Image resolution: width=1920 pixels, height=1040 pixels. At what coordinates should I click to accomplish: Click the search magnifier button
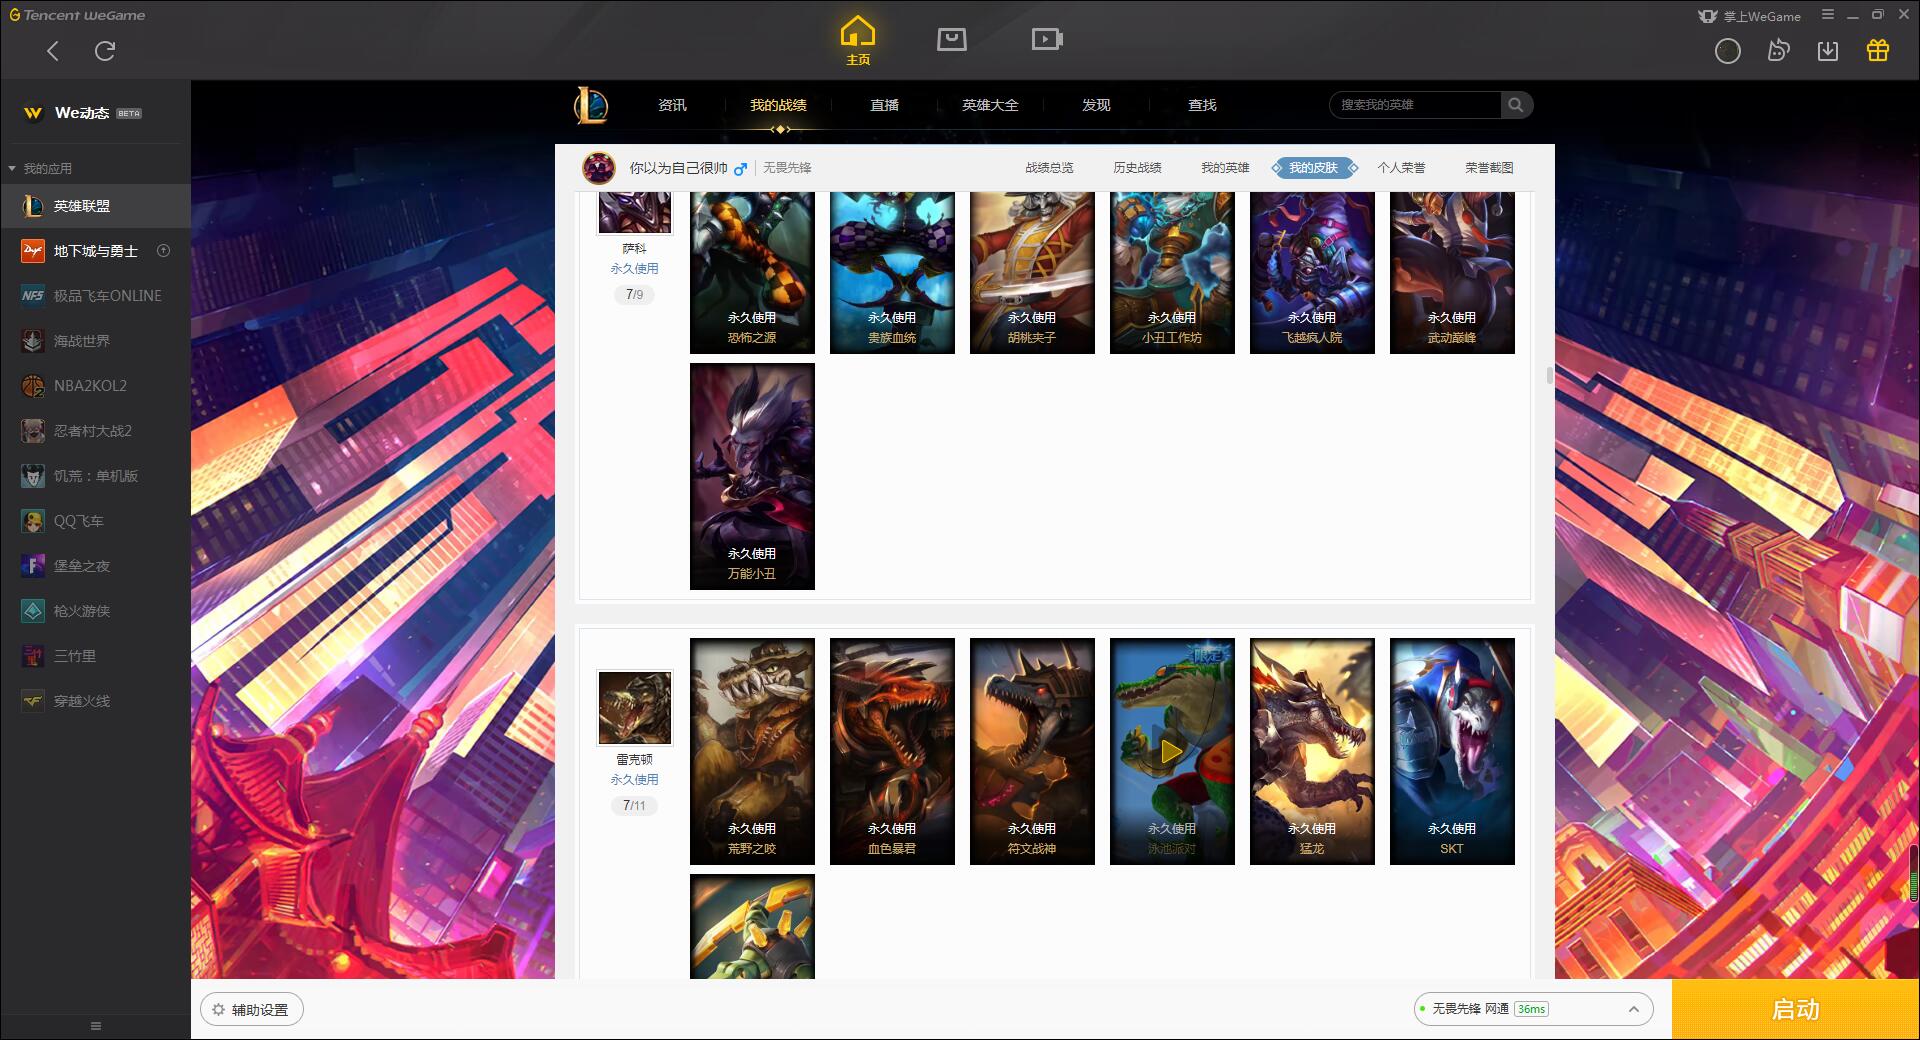(x=1516, y=105)
